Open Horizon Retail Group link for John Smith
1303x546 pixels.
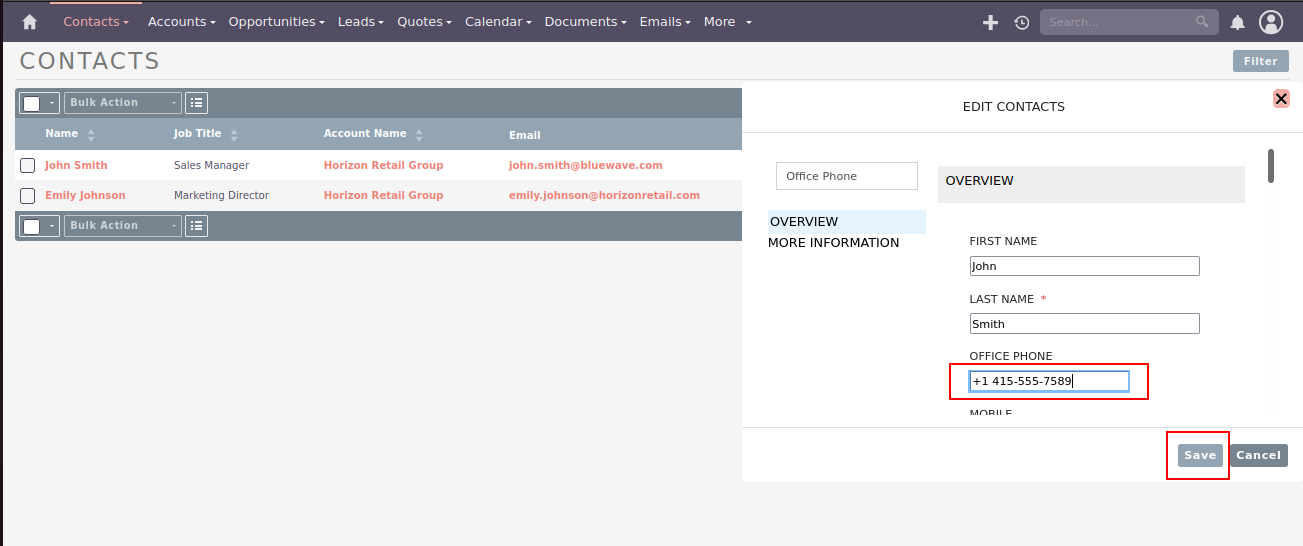383,165
